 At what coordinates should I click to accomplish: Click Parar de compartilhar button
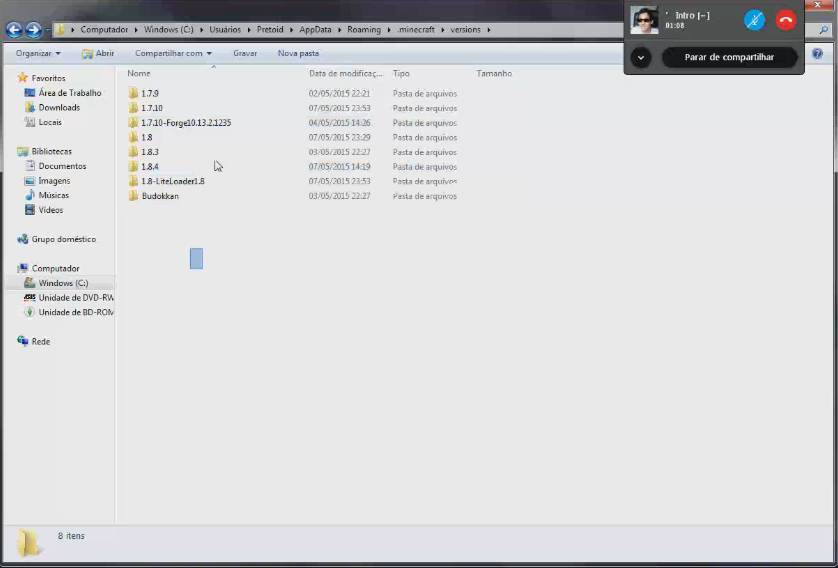click(729, 57)
